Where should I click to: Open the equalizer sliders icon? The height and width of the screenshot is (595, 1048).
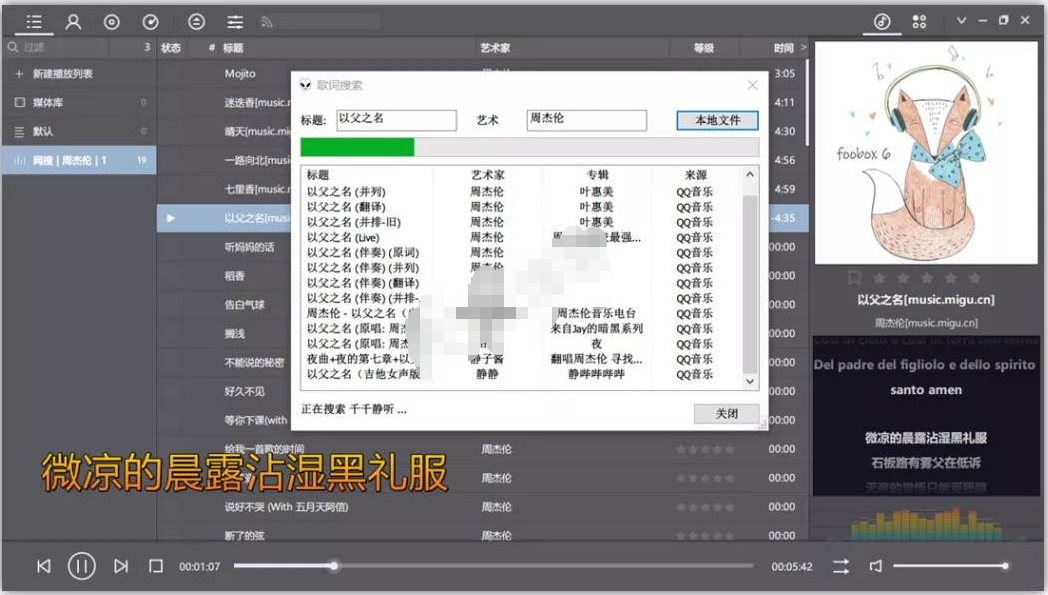coord(235,21)
